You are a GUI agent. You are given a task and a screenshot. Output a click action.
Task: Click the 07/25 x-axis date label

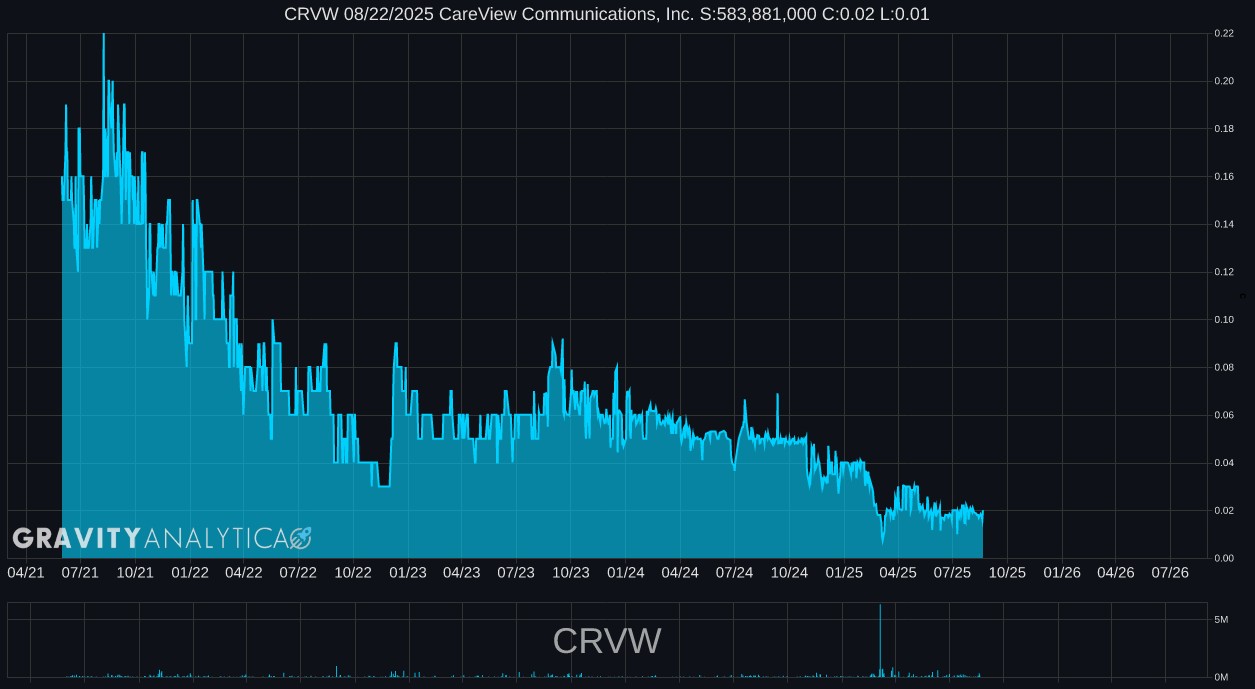pyautogui.click(x=952, y=573)
